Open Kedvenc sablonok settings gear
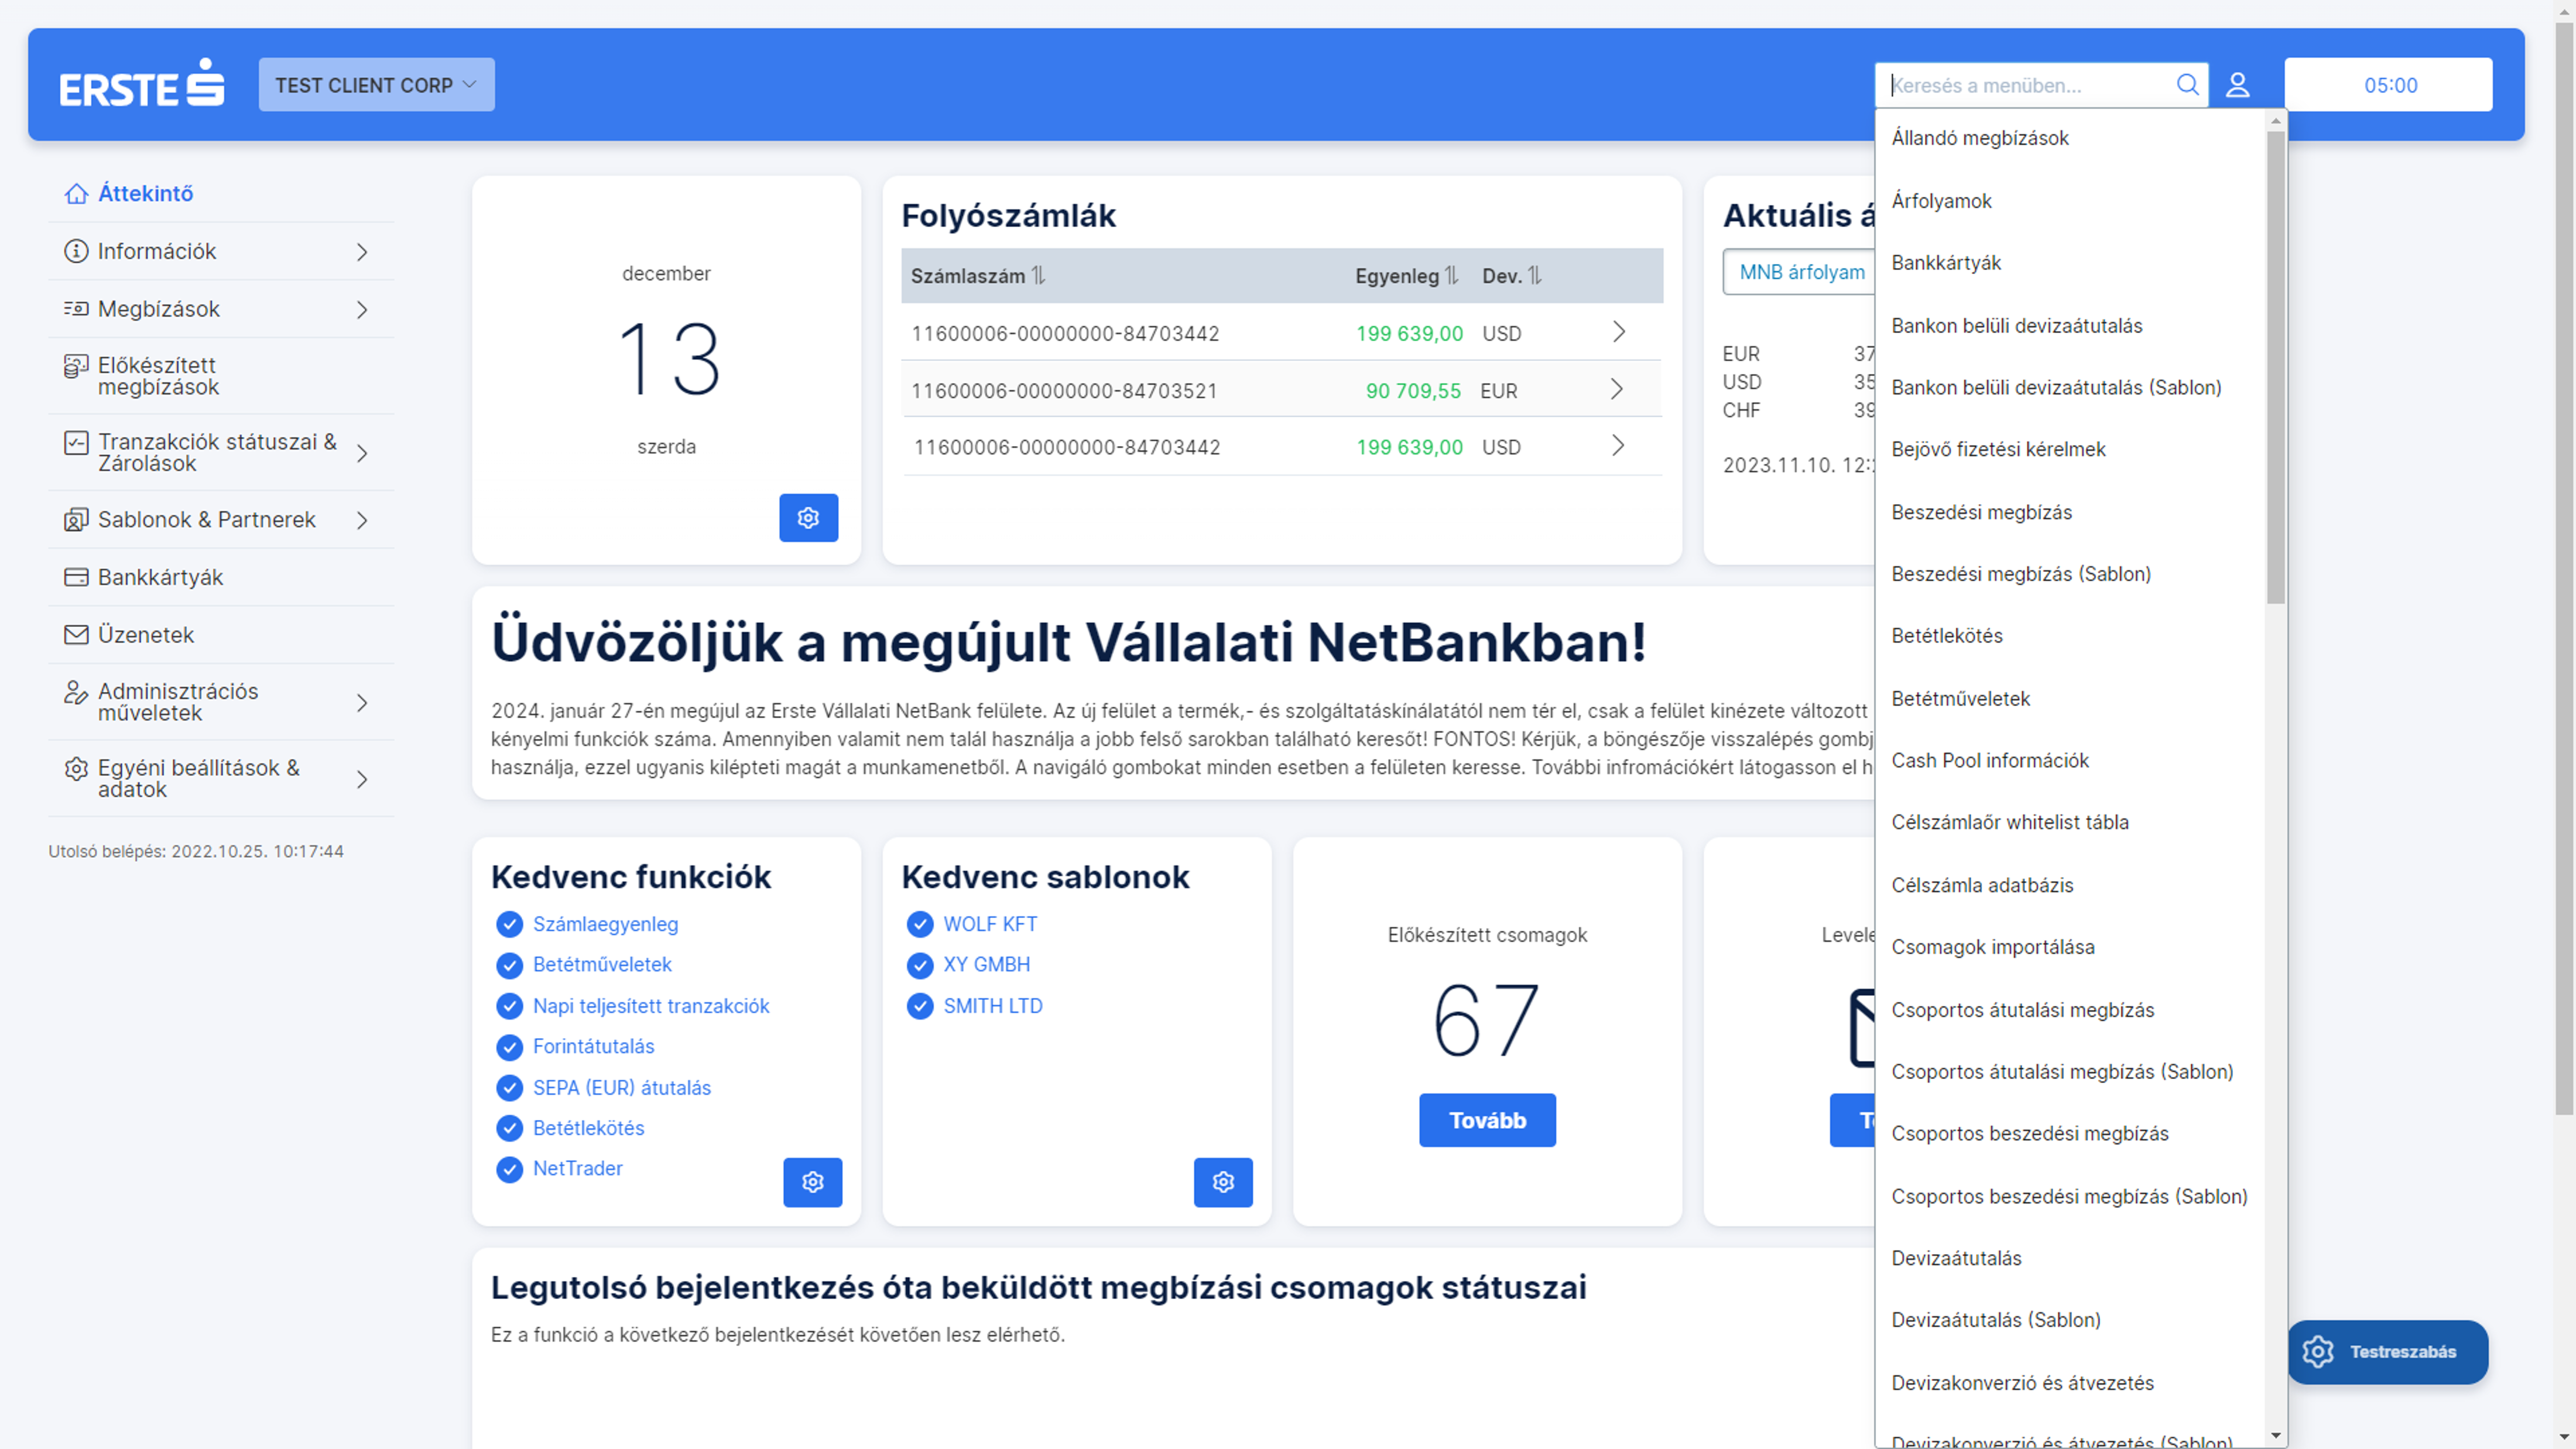This screenshot has width=2576, height=1449. pos(1223,1183)
